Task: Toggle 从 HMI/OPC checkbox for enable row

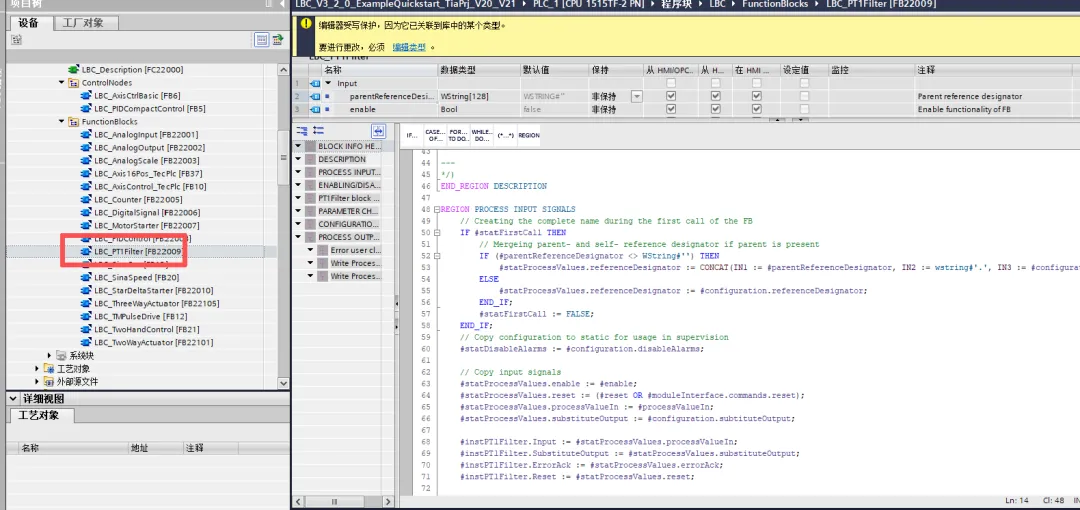Action: click(671, 109)
